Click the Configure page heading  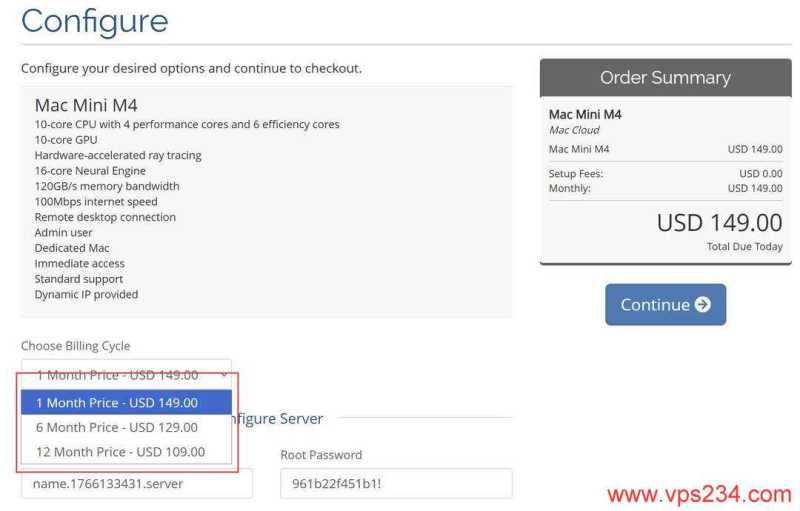click(95, 21)
